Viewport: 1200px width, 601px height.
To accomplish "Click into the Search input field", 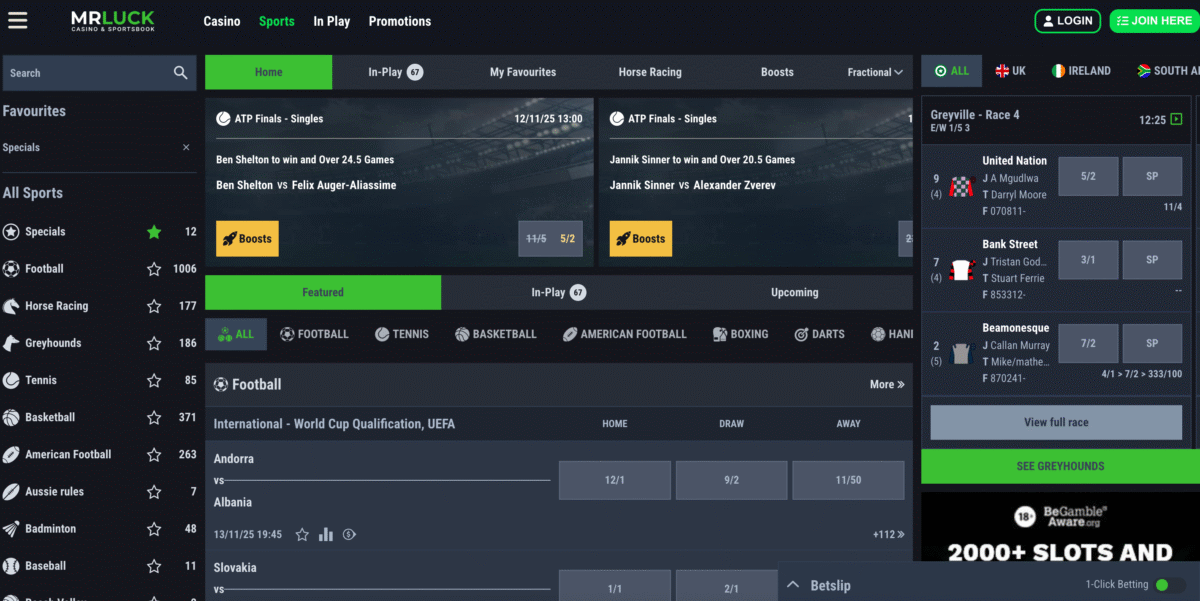I will coord(85,73).
